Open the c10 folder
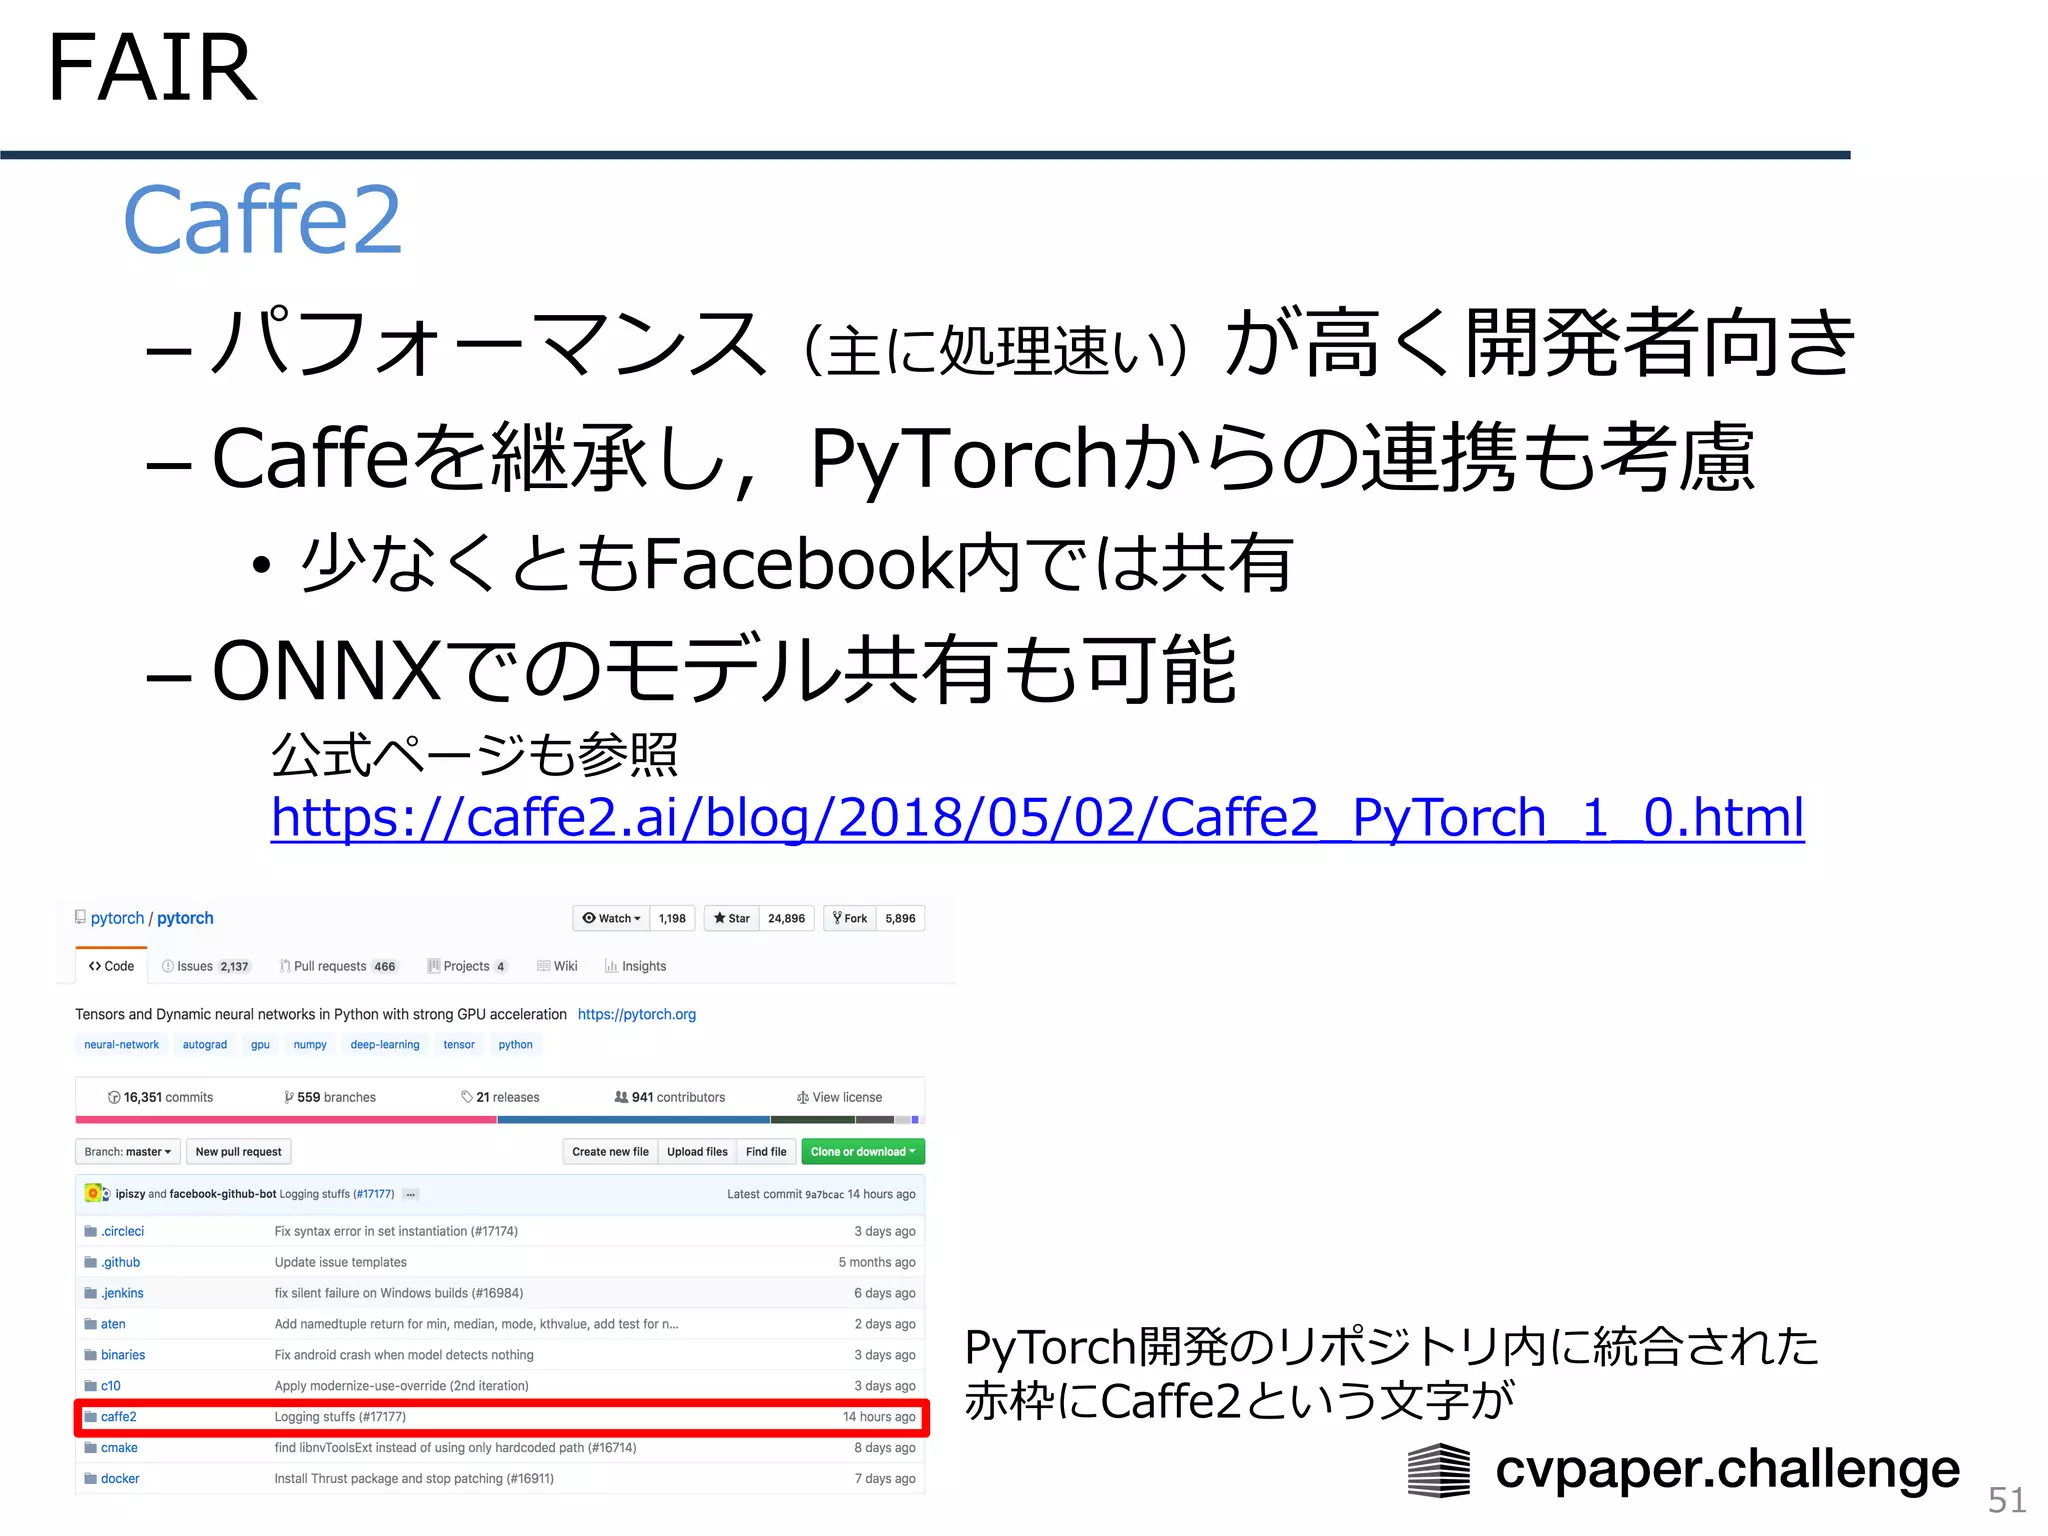Viewport: 2048px width, 1536px height. (110, 1386)
